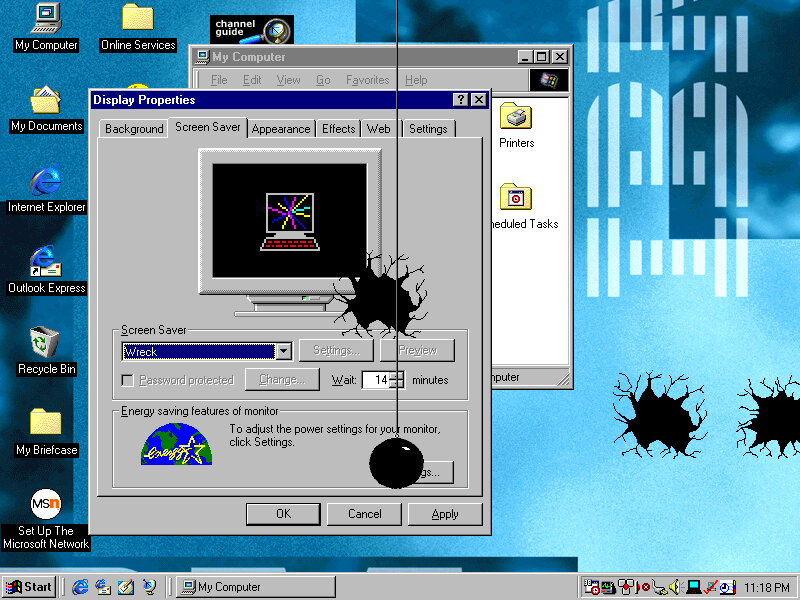Screen dimensions: 800x600
Task: Open the Scheduled Tasks folder icon
Action: pyautogui.click(x=516, y=198)
